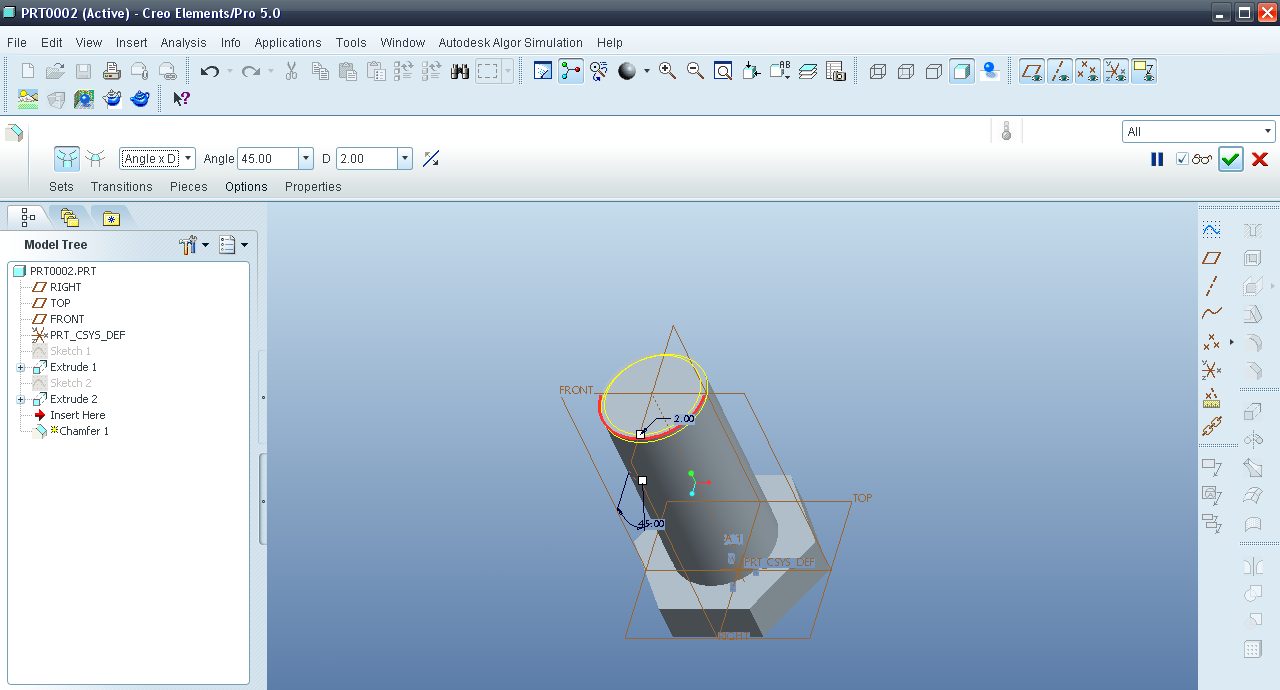The width and height of the screenshot is (1280, 690).
Task: Select Chamfer 1 in Model Tree
Action: (84, 431)
